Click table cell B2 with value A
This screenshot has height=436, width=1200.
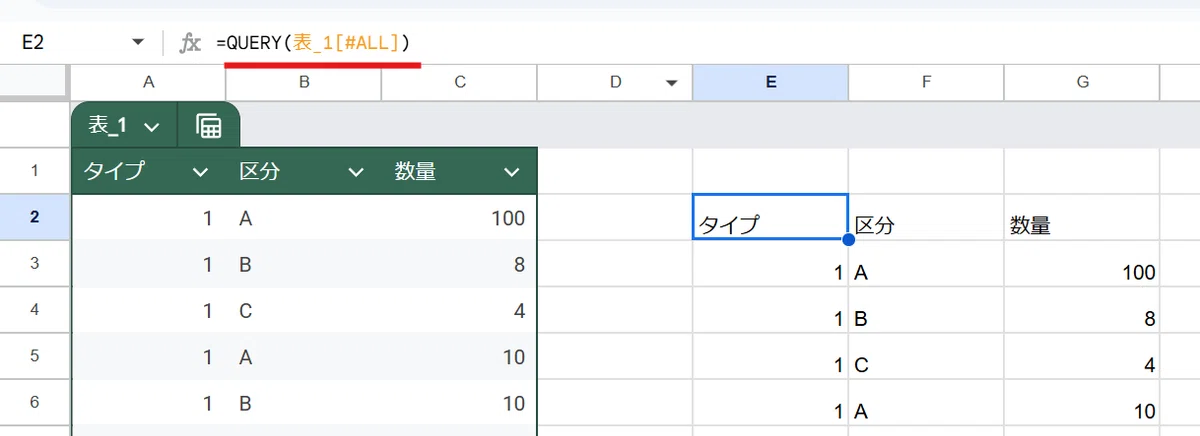coord(304,217)
